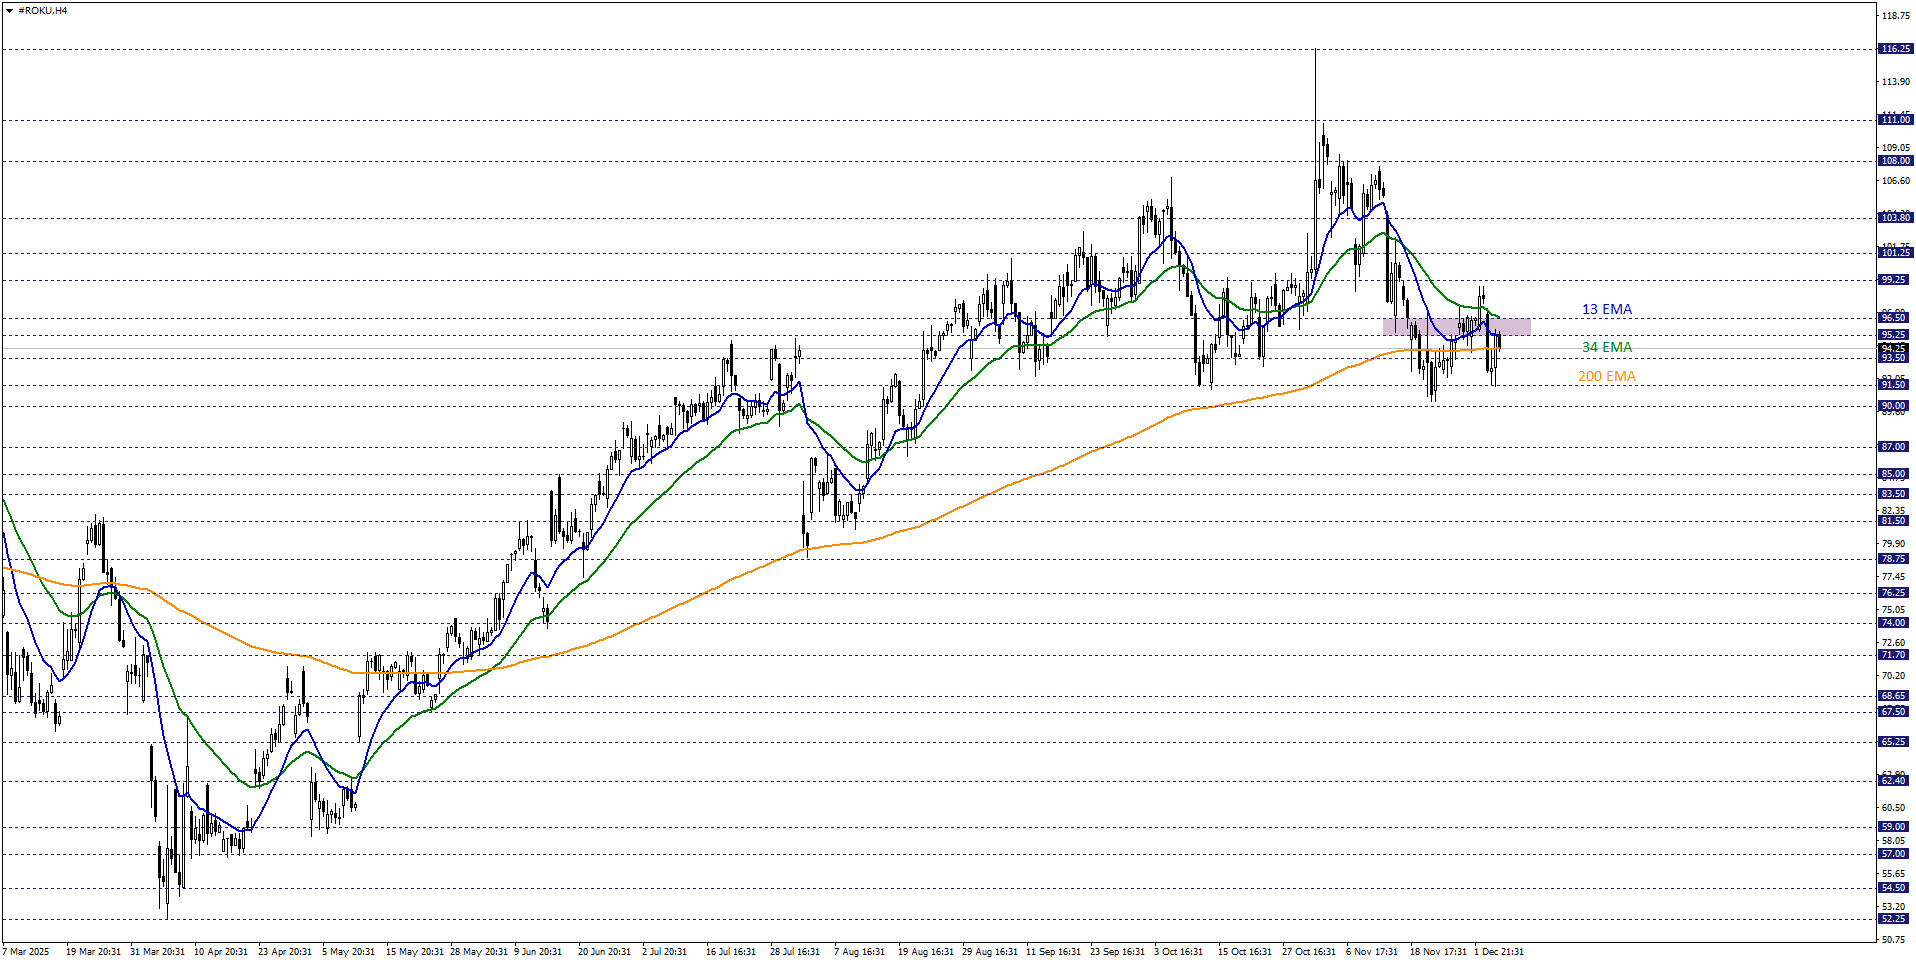Click the 116.25 price level tag
Image resolution: width=1916 pixels, height=963 pixels.
tap(1895, 49)
